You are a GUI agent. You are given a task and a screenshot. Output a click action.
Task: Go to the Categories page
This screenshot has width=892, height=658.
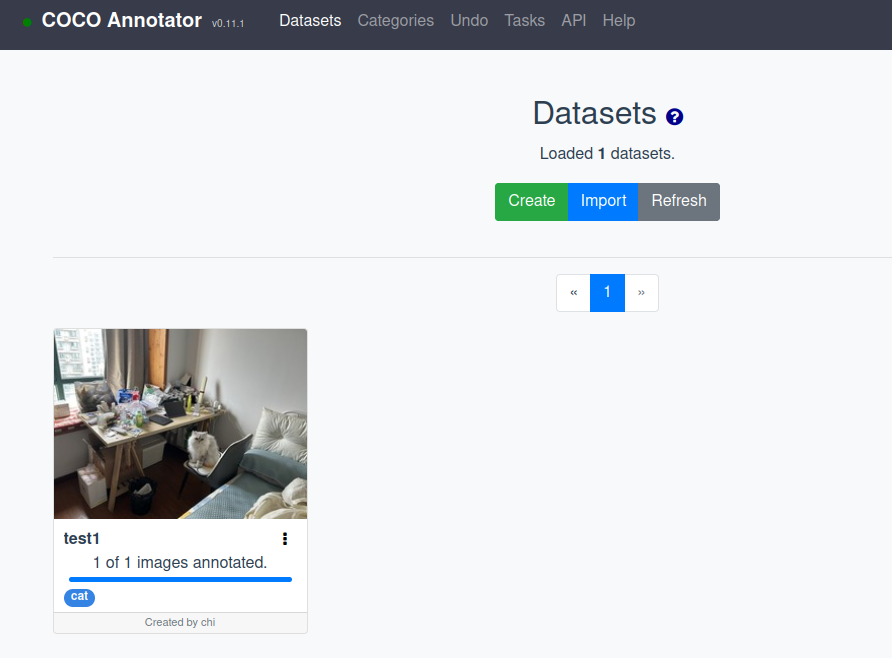point(395,20)
